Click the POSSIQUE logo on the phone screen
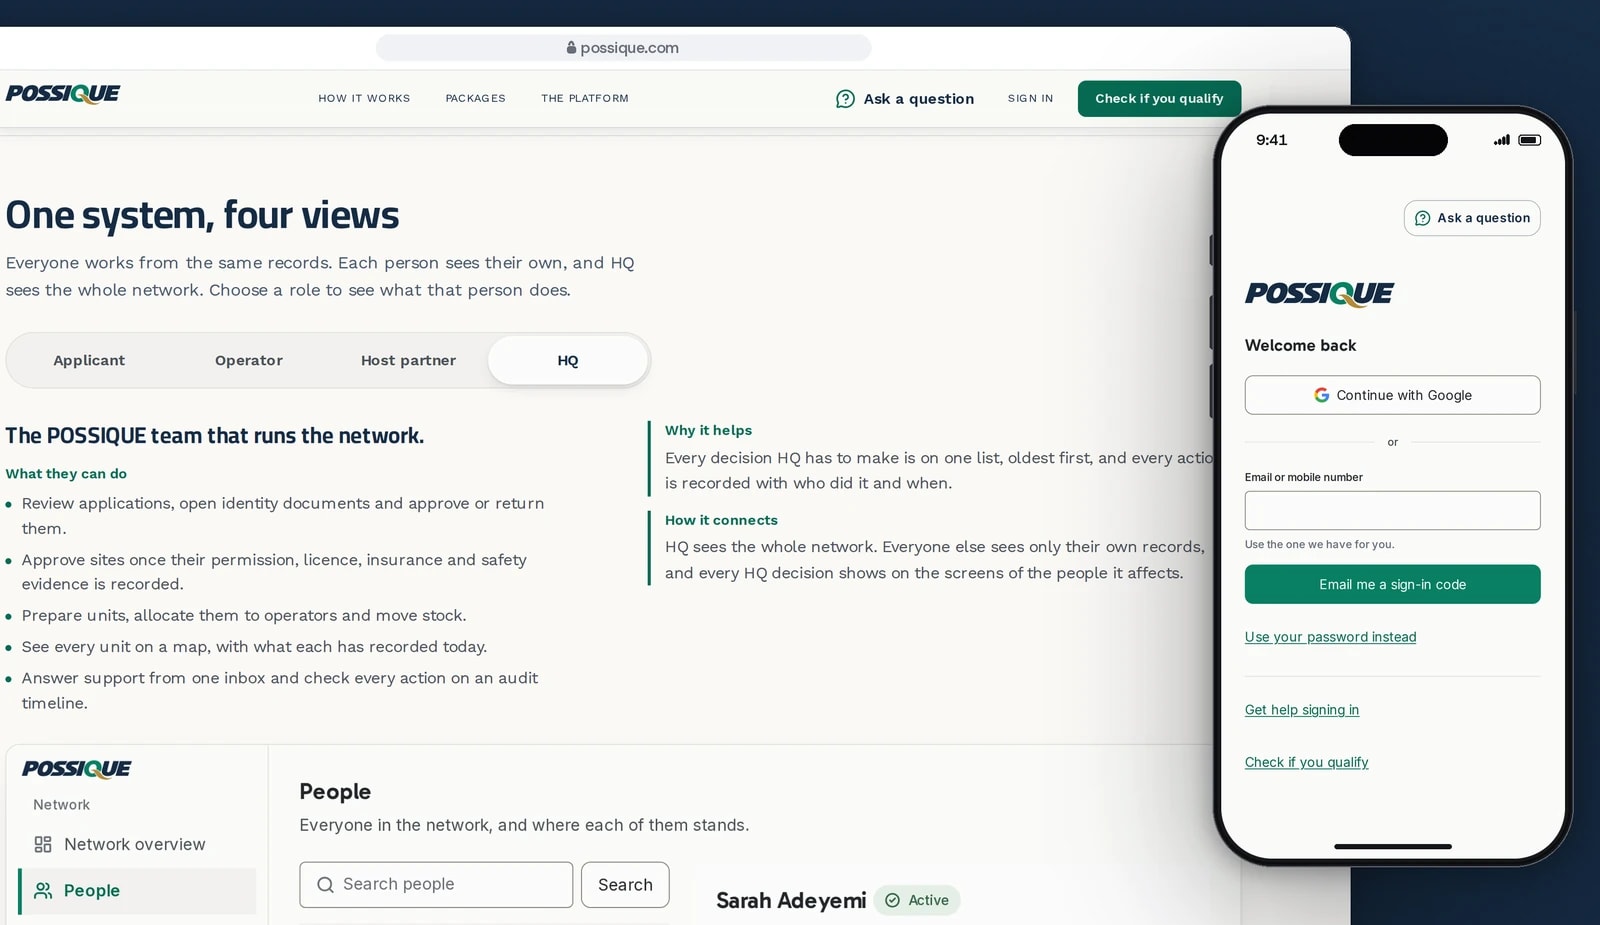This screenshot has height=925, width=1600. [1319, 293]
